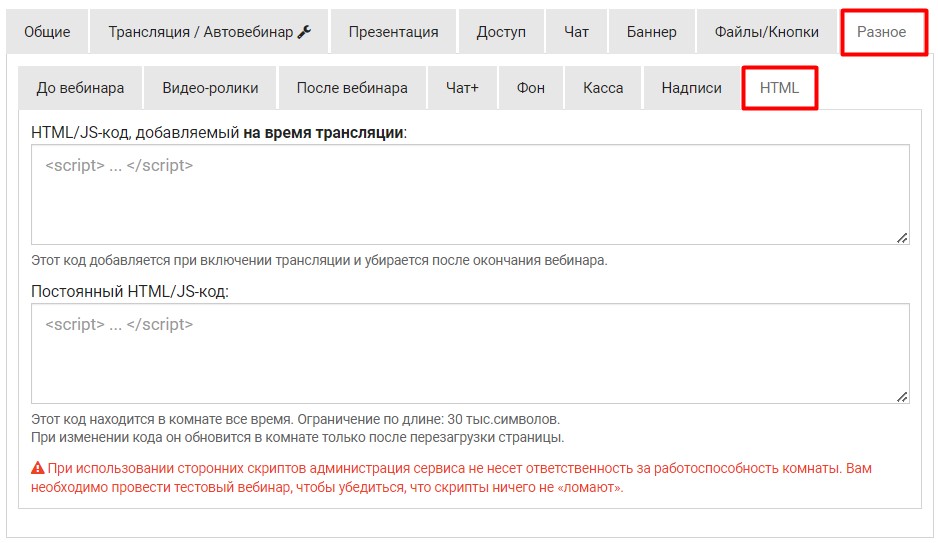Switch to the Презентация tab

tap(393, 32)
